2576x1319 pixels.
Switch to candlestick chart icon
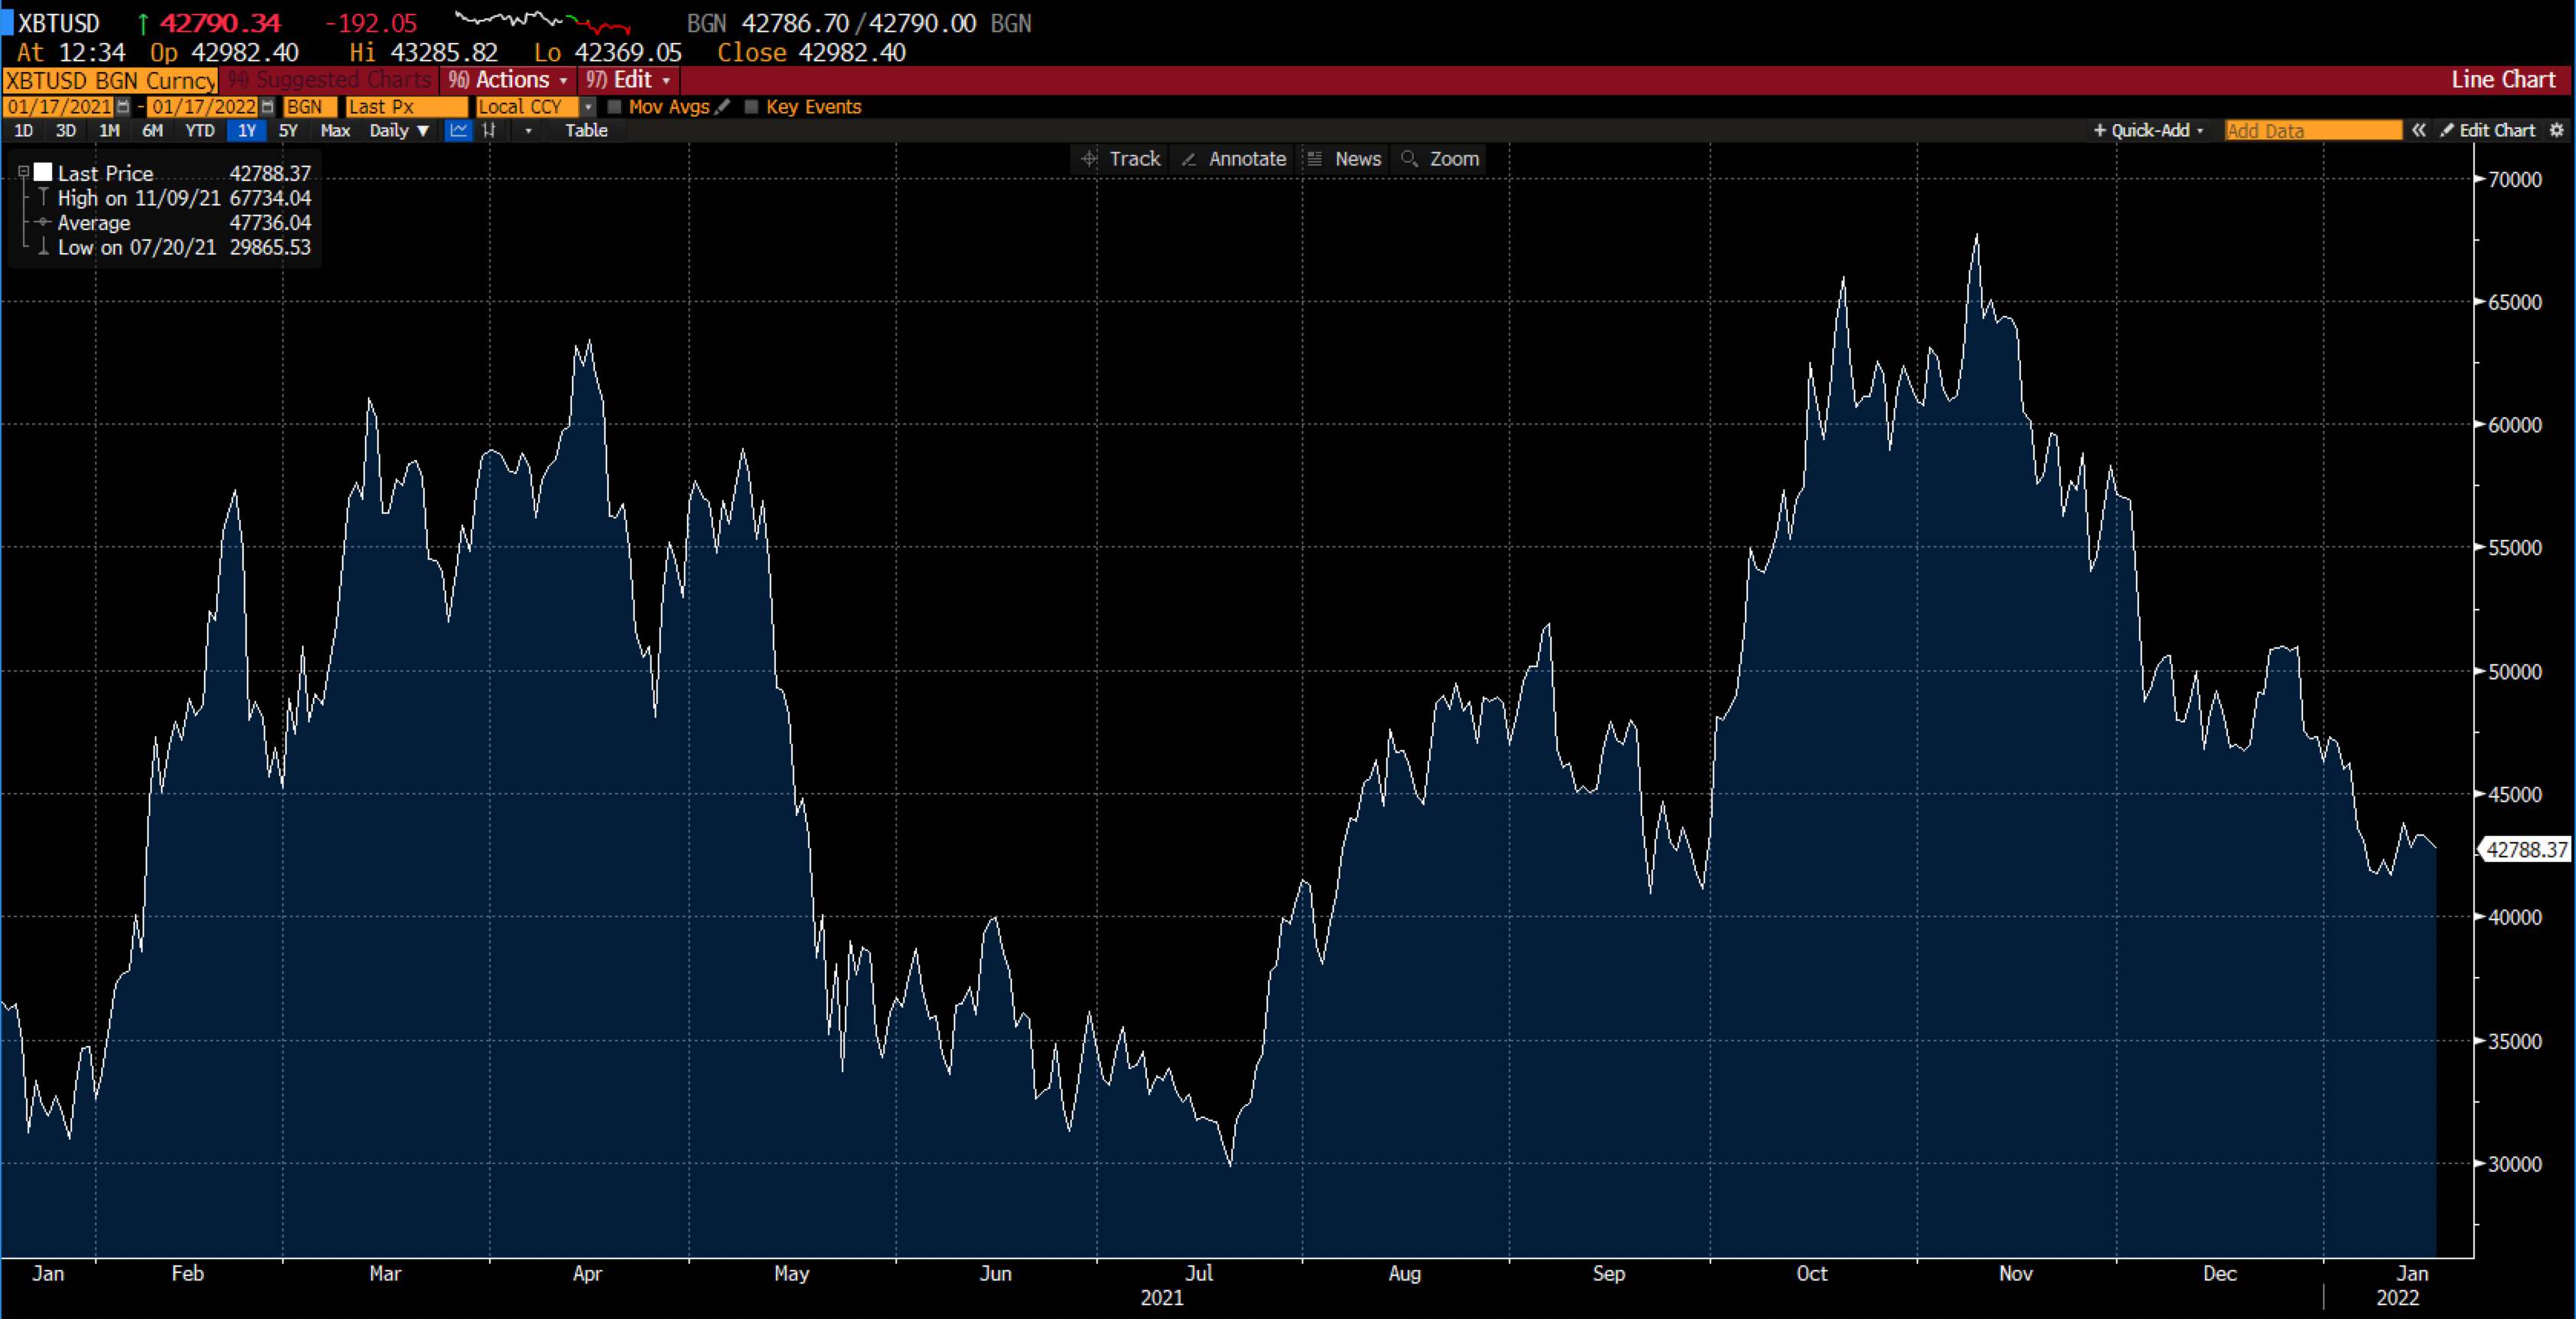coord(490,131)
